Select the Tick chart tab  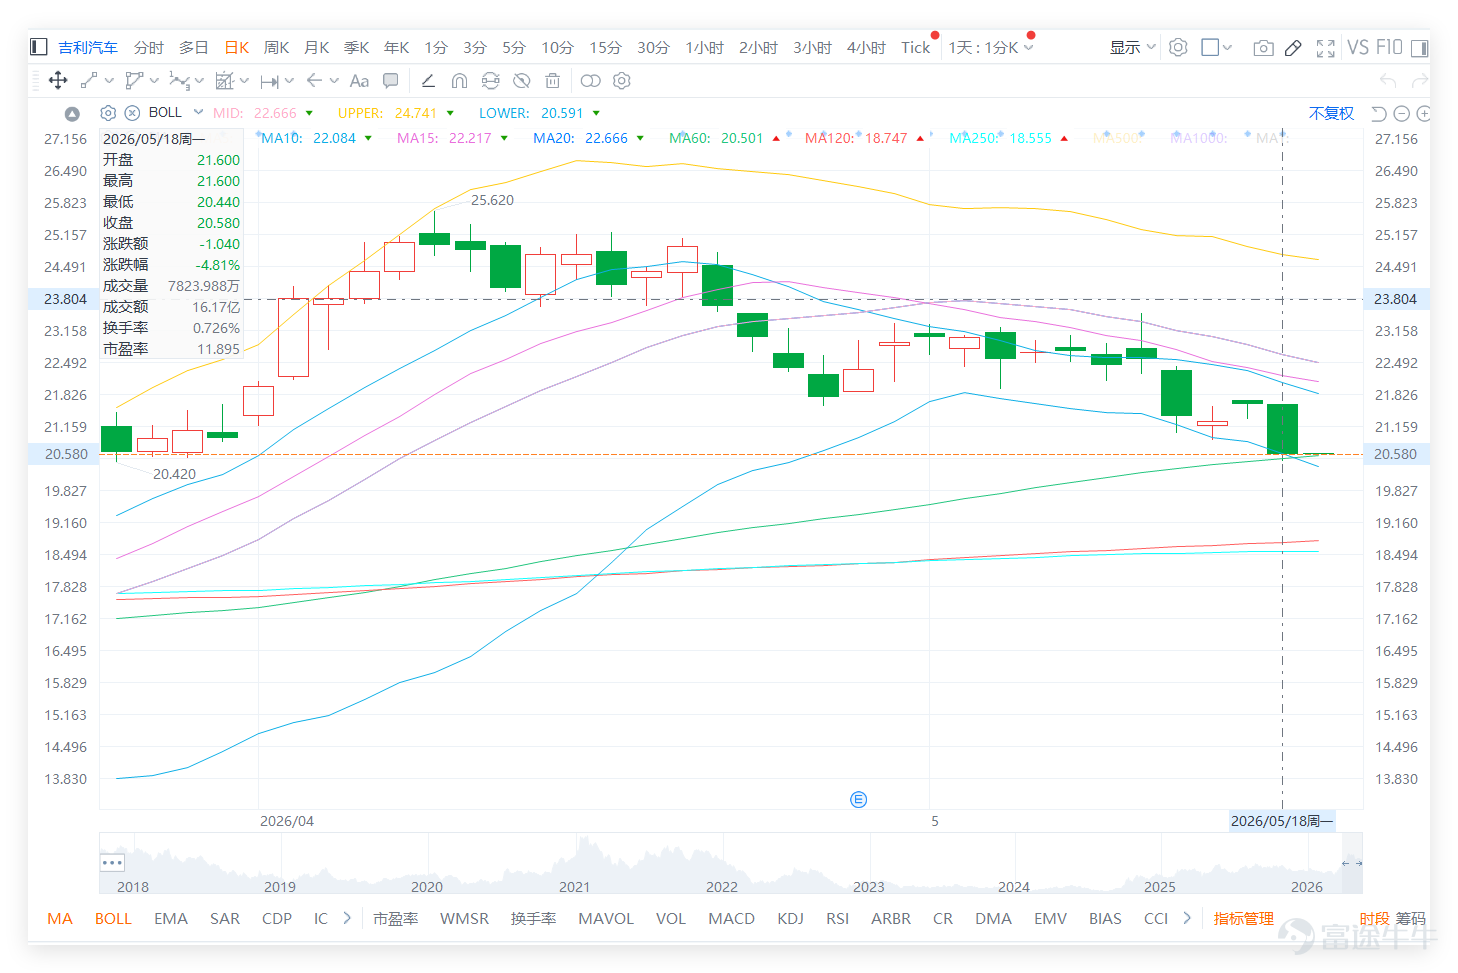[x=915, y=47]
